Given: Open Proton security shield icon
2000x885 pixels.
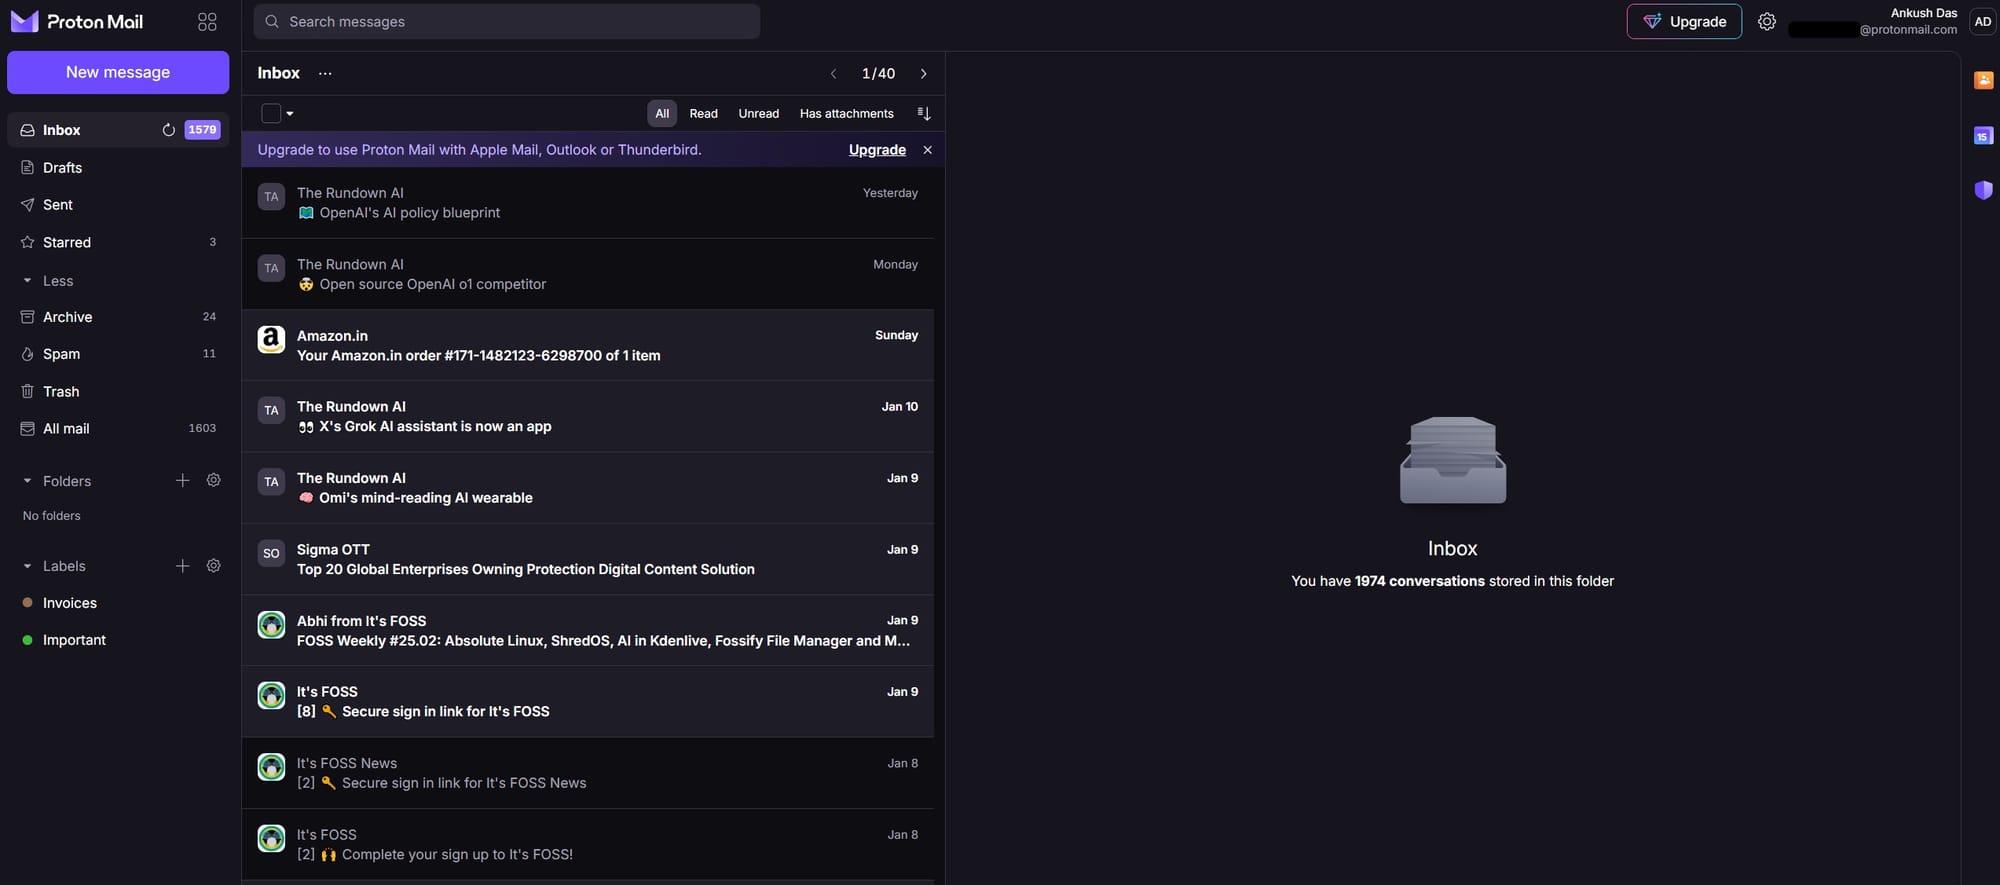Looking at the screenshot, I should coord(1983,189).
